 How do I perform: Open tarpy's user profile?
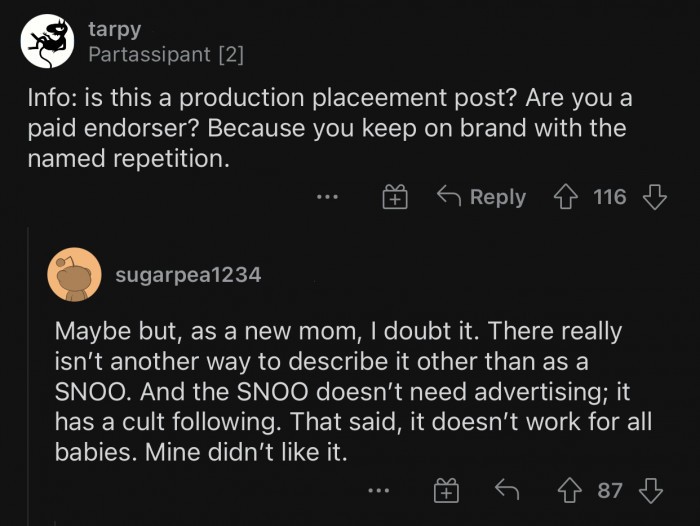pyautogui.click(x=115, y=30)
